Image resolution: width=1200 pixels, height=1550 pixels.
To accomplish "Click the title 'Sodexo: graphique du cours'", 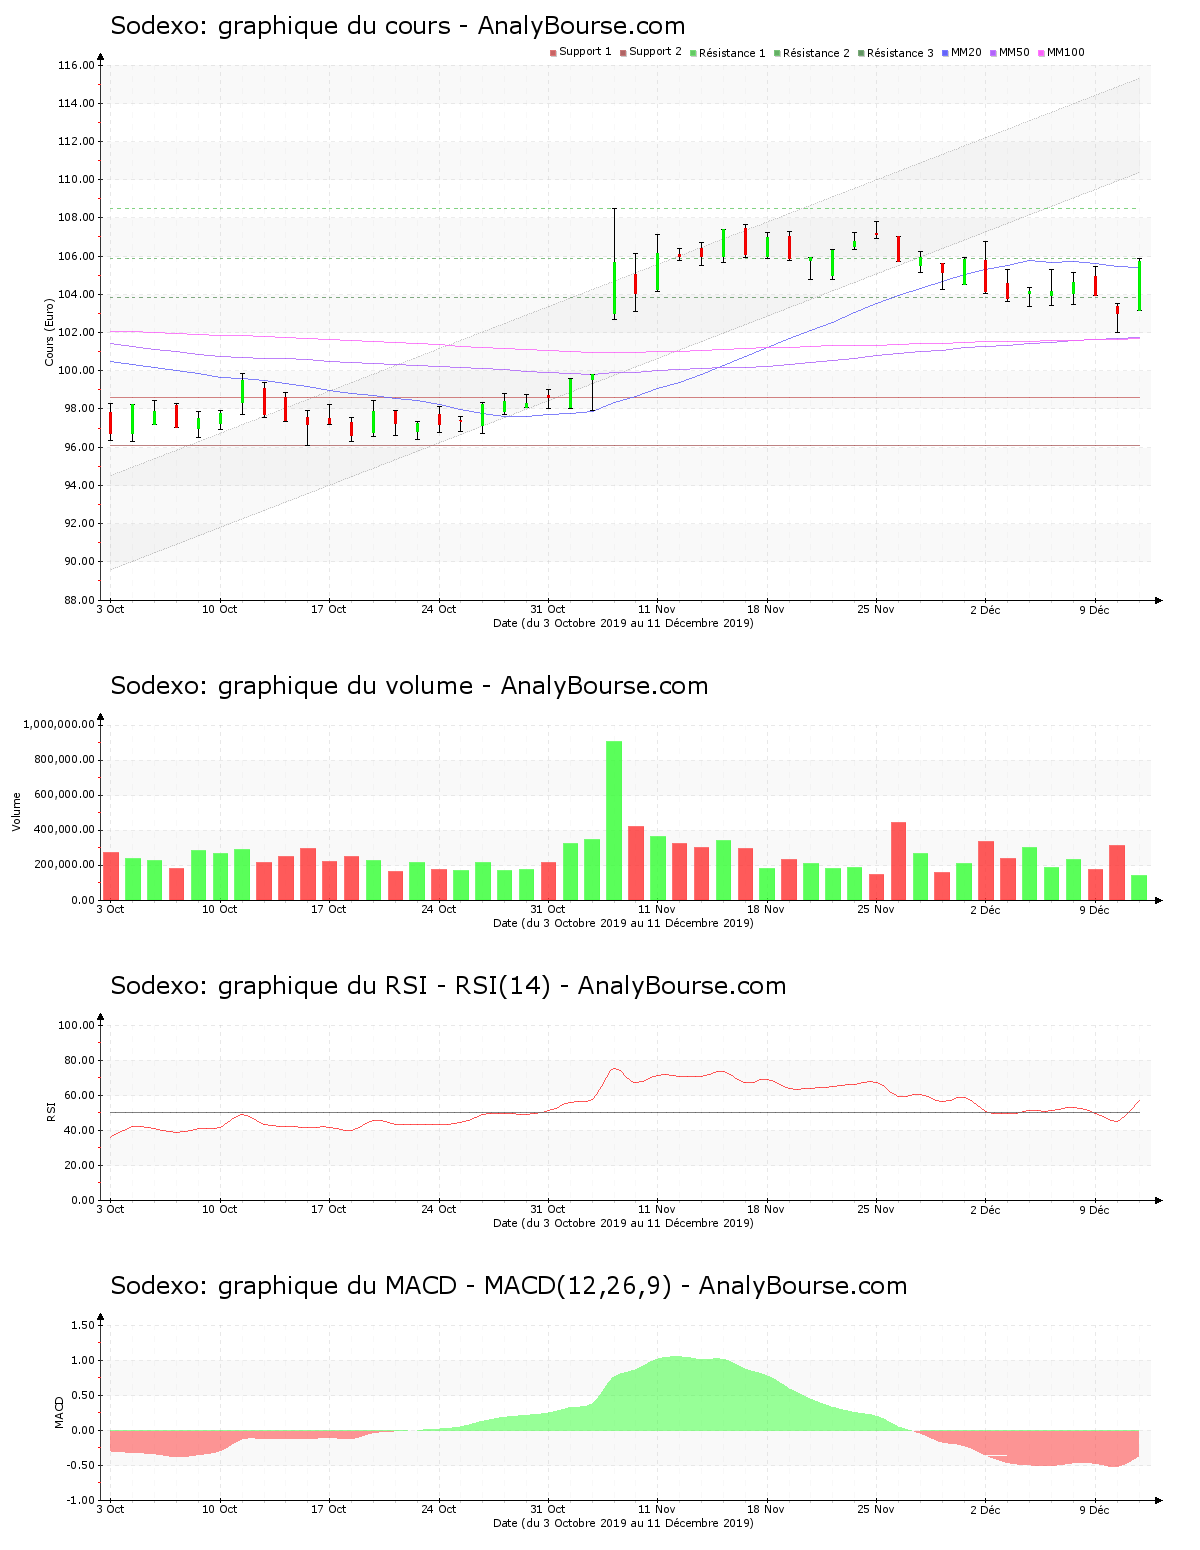I will pos(398,26).
